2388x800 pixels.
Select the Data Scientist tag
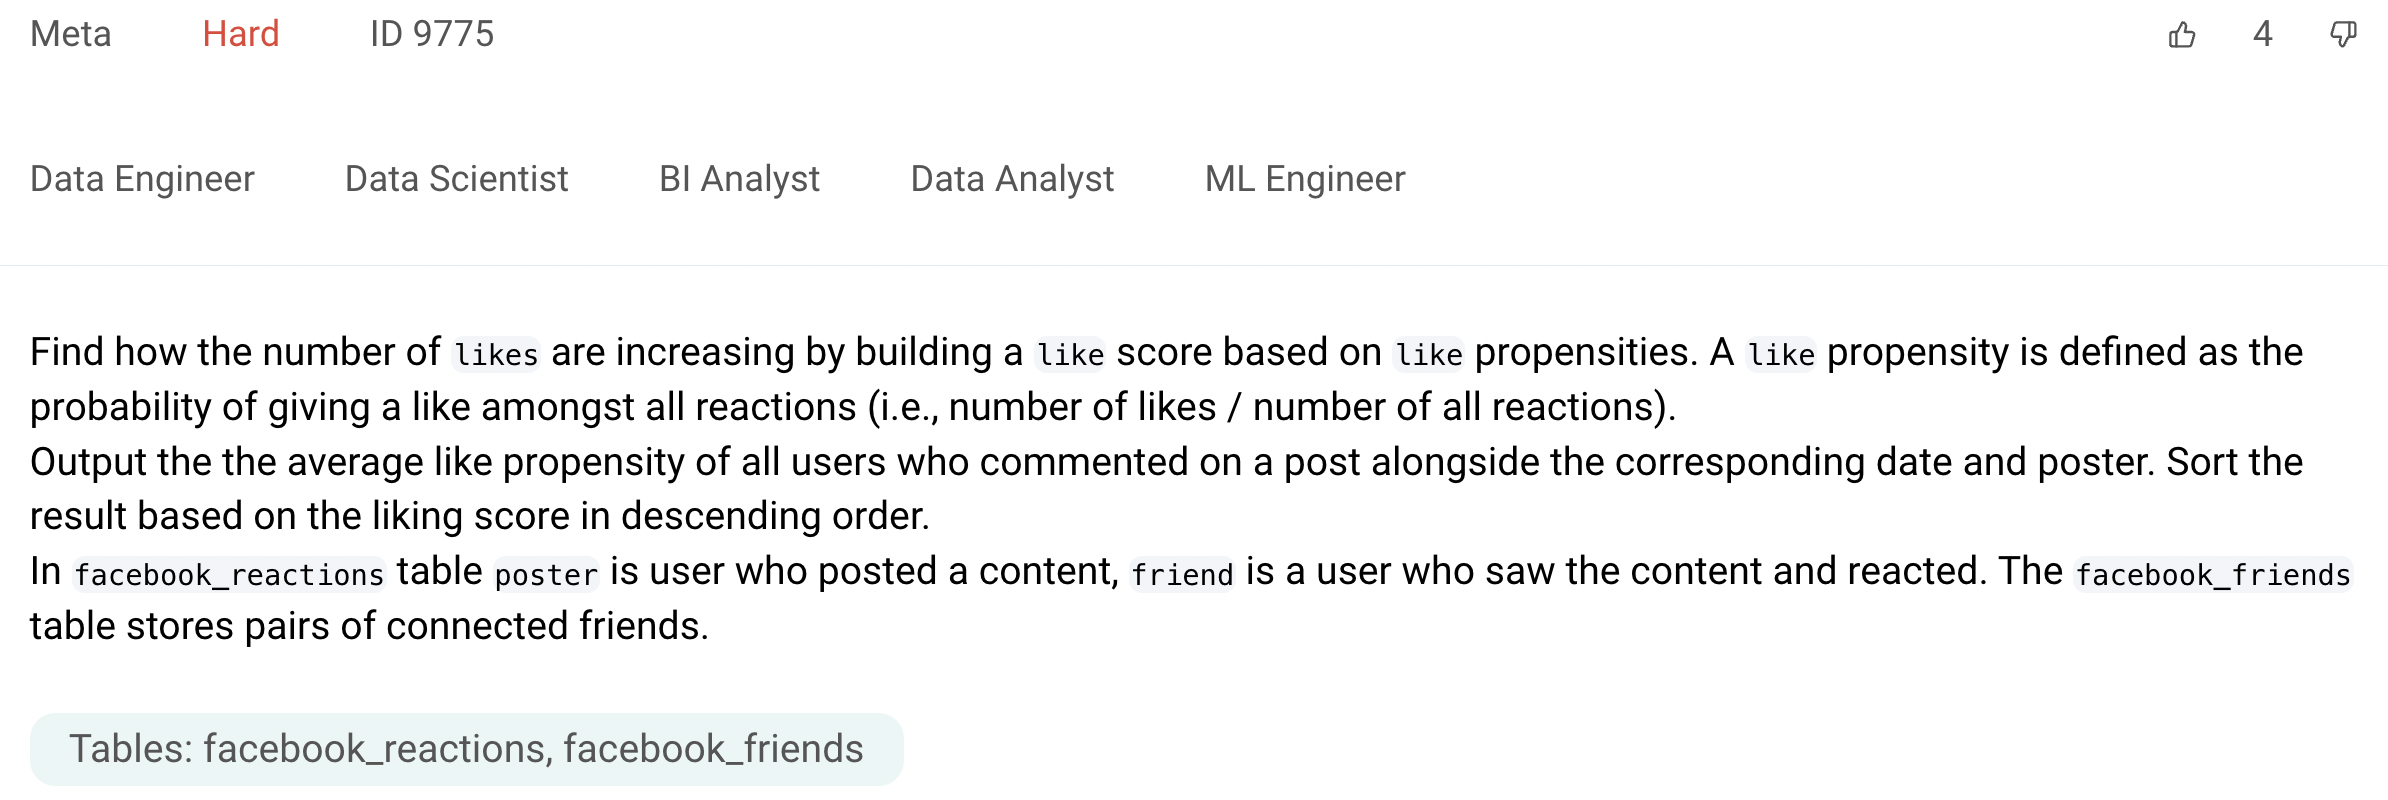click(x=456, y=179)
